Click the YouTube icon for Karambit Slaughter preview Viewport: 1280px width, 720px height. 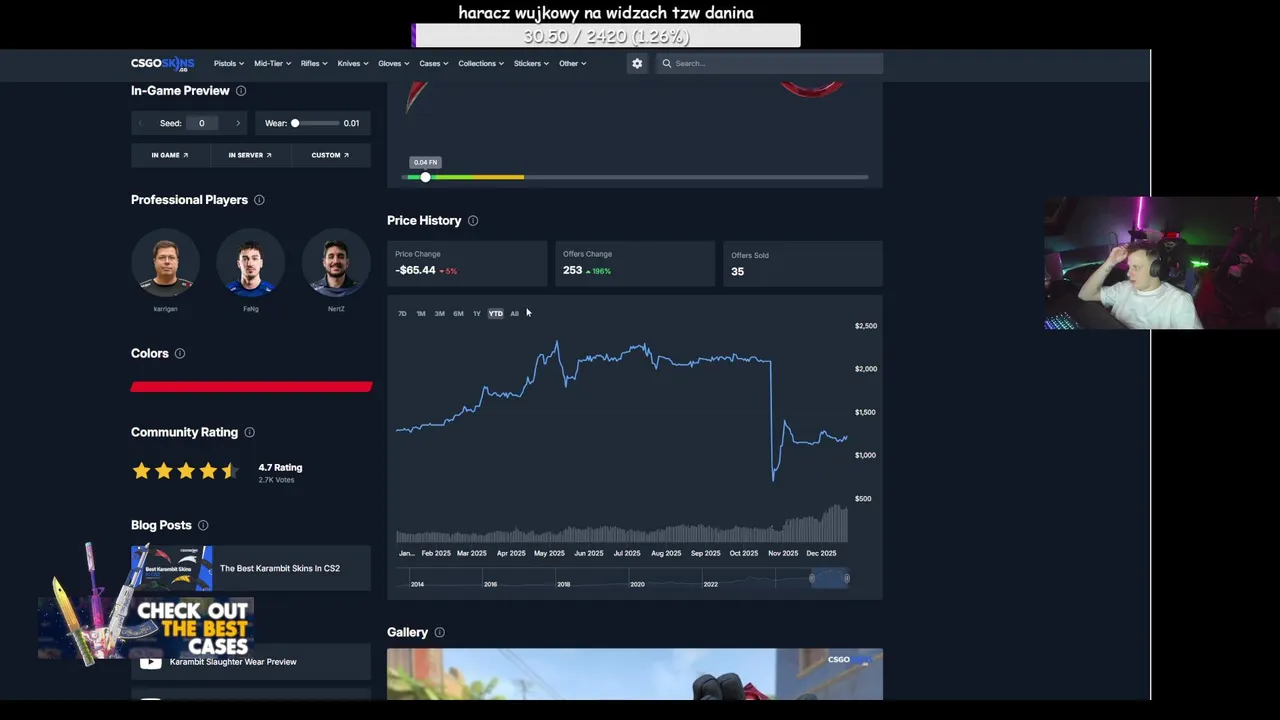tap(150, 661)
